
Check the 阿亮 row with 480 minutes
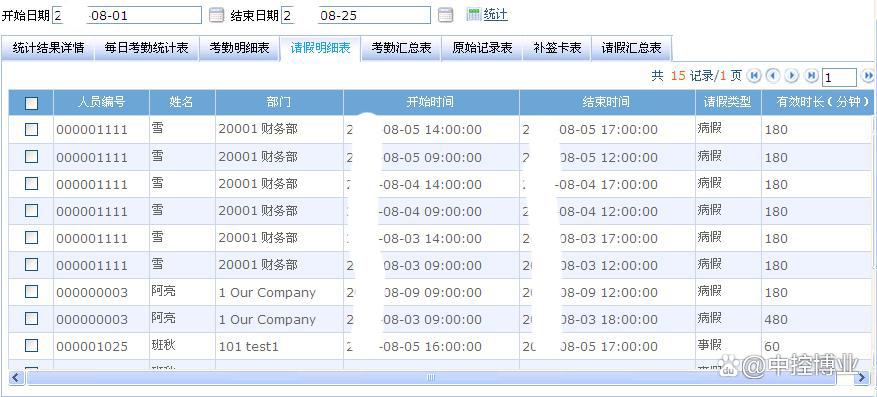coord(31,319)
